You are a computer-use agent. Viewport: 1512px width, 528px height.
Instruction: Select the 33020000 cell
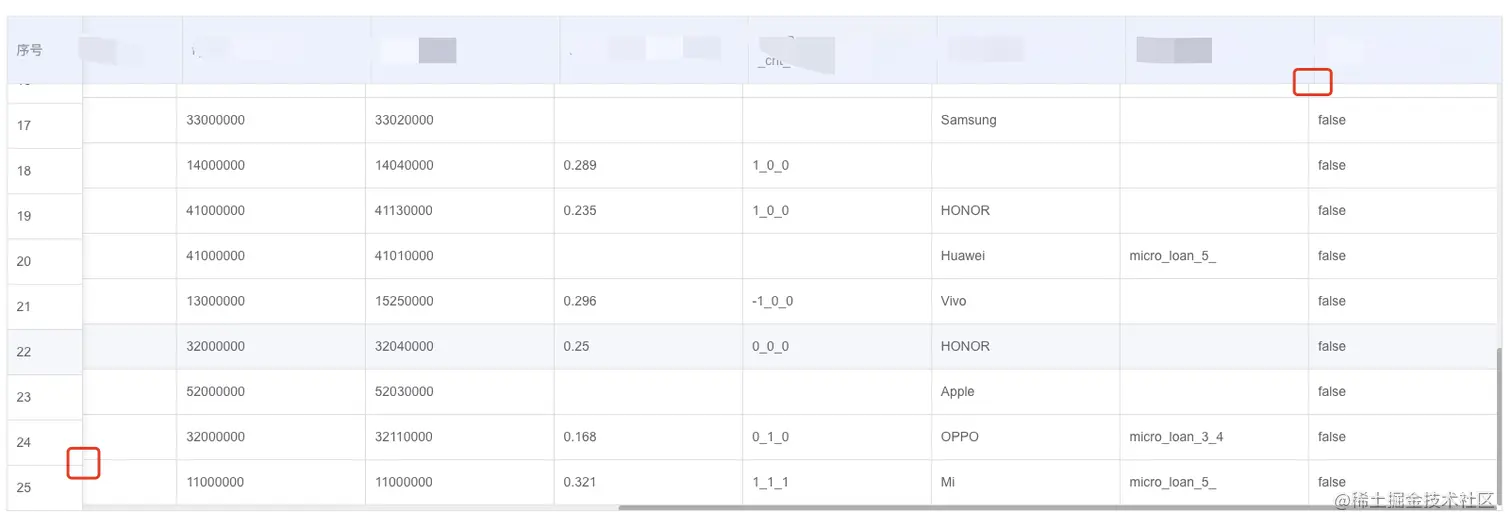pos(404,120)
